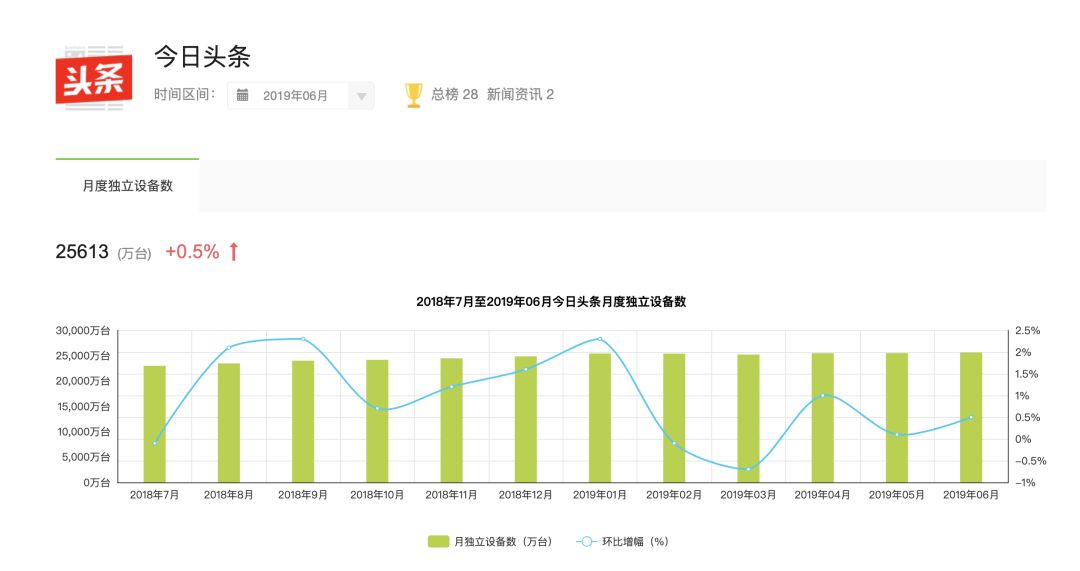Screen dimensions: 1080x571
Task: Click the 2019年04月 green bar
Action: tap(822, 417)
